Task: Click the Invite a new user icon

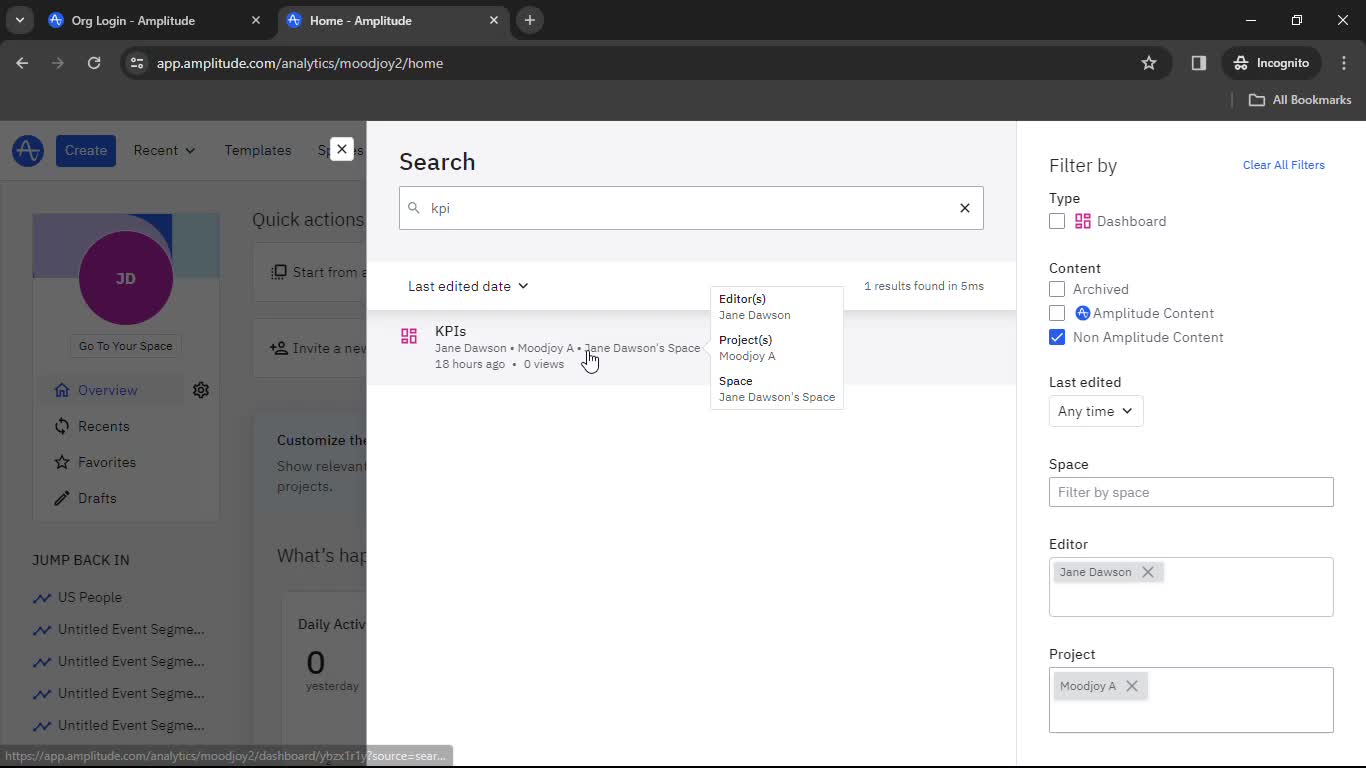Action: [279, 348]
